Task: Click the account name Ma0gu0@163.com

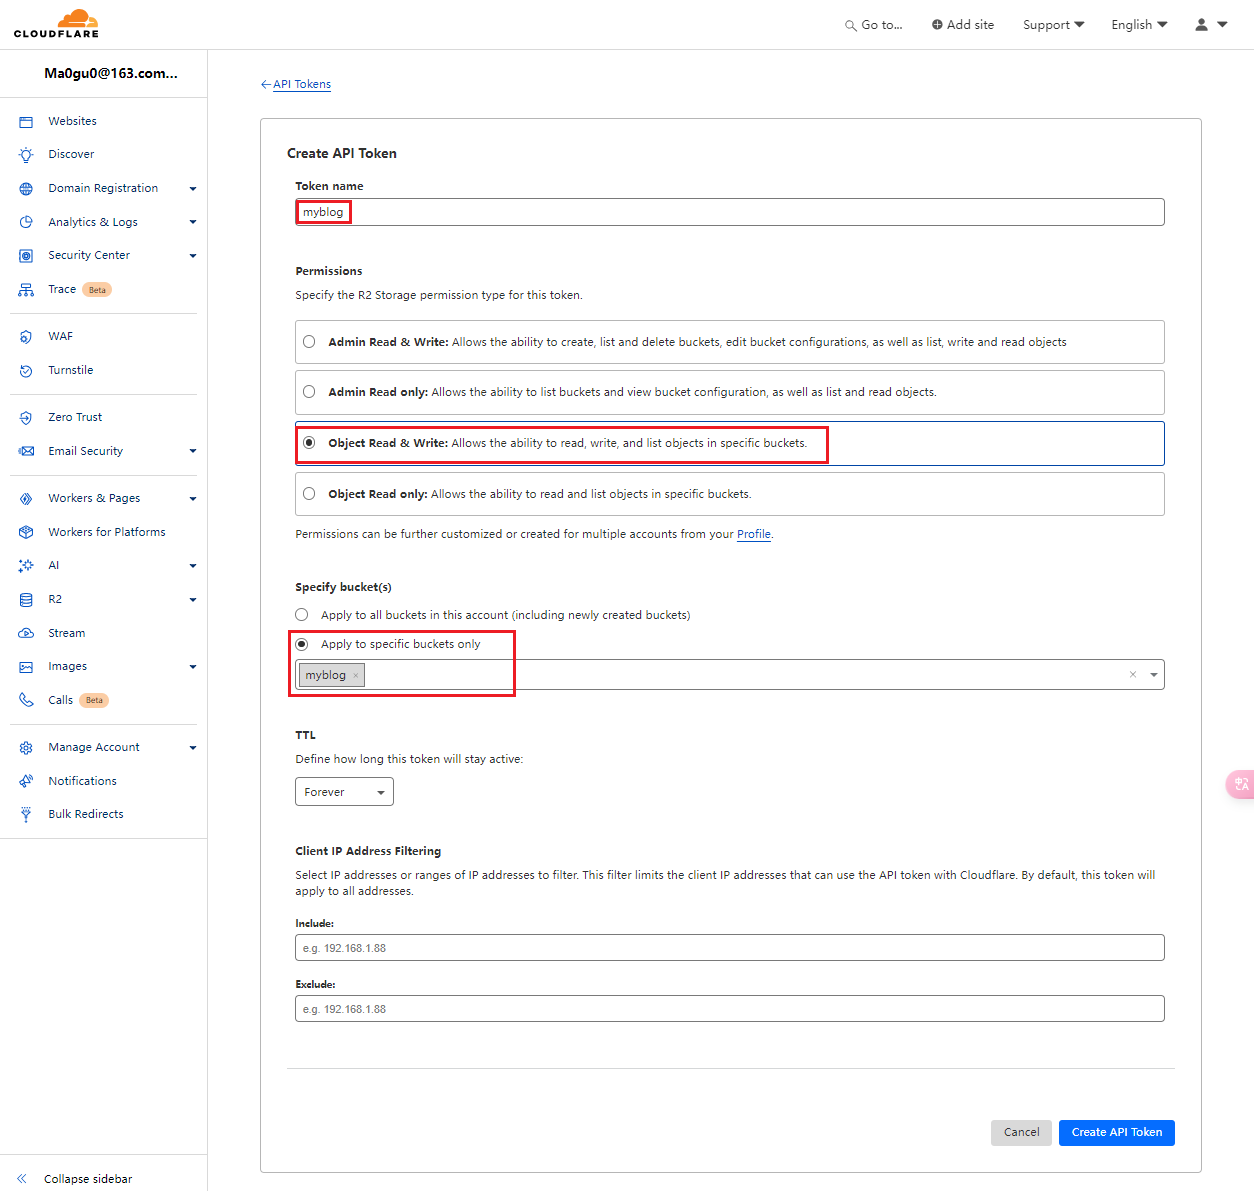Action: (111, 73)
